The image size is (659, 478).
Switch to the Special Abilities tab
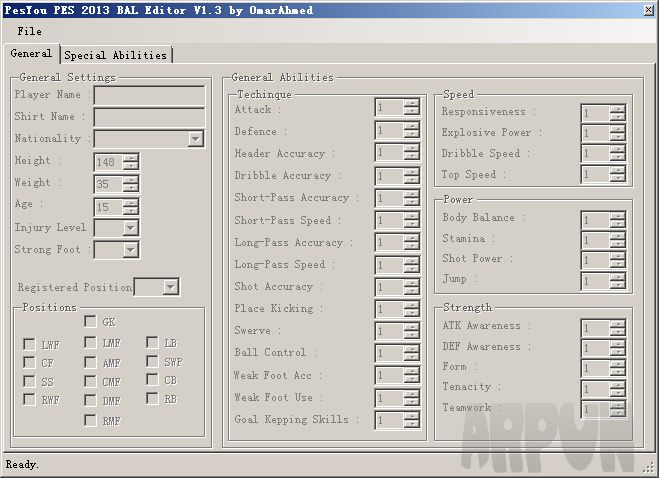(116, 55)
